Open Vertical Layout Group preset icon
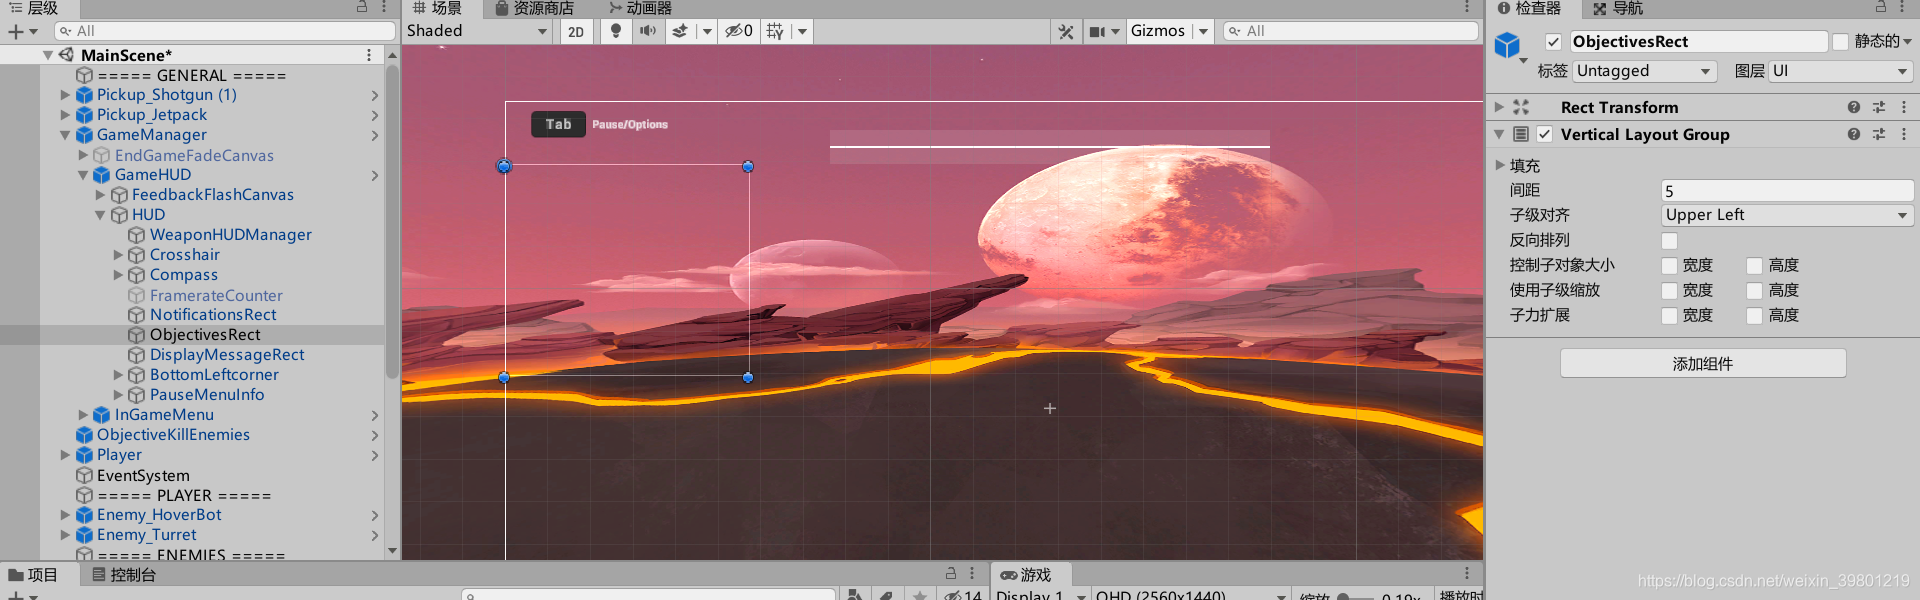1920x600 pixels. click(1879, 134)
